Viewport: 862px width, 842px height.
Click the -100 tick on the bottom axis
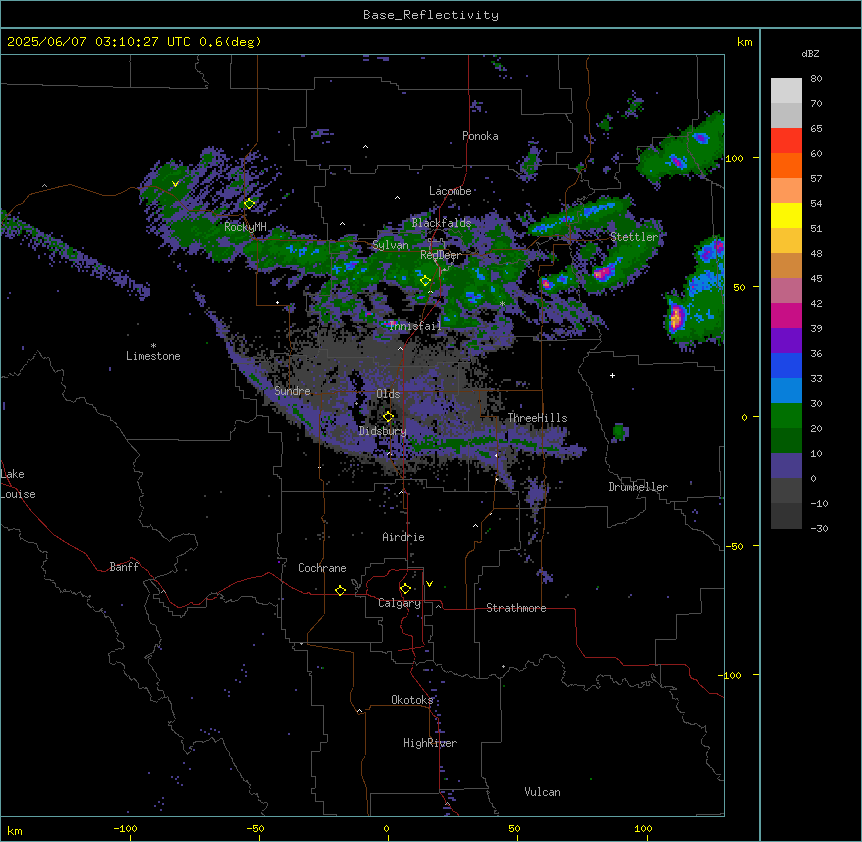(x=125, y=828)
